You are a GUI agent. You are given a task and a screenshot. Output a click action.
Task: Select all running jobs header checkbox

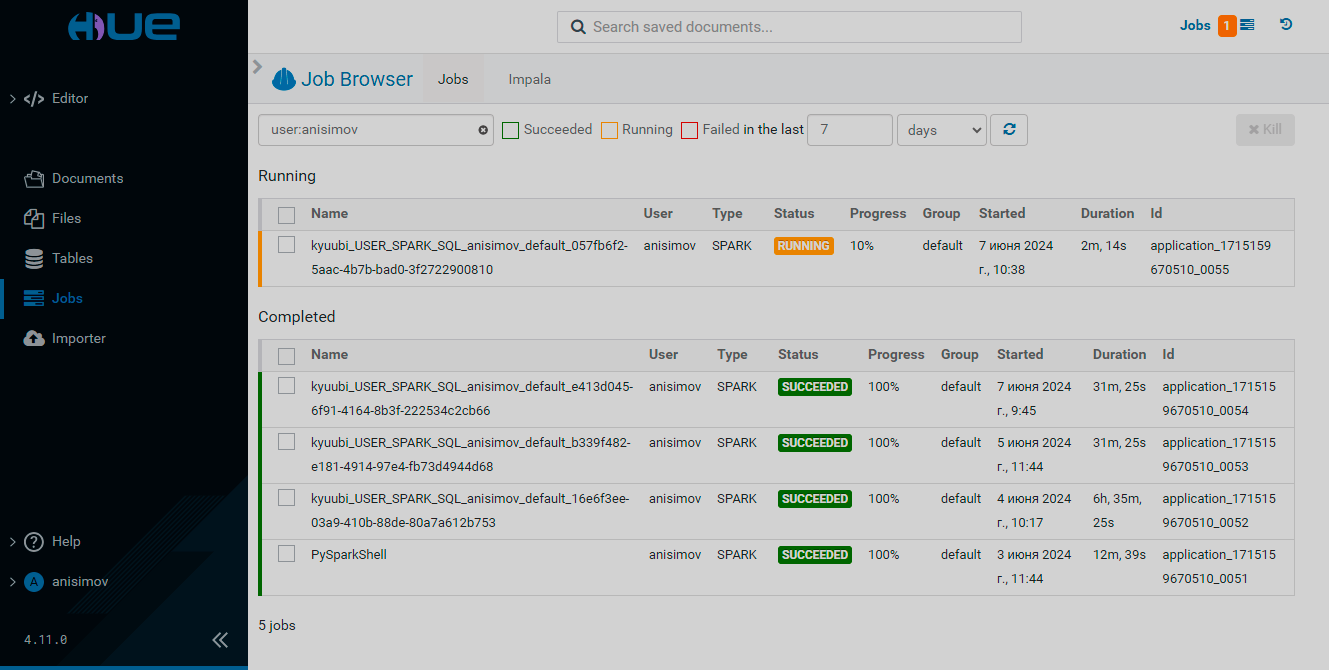287,215
